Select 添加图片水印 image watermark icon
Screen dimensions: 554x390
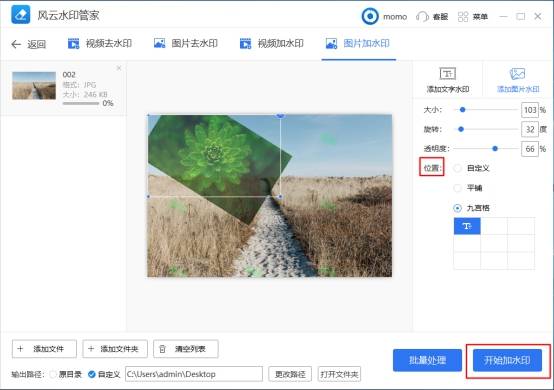tap(517, 73)
